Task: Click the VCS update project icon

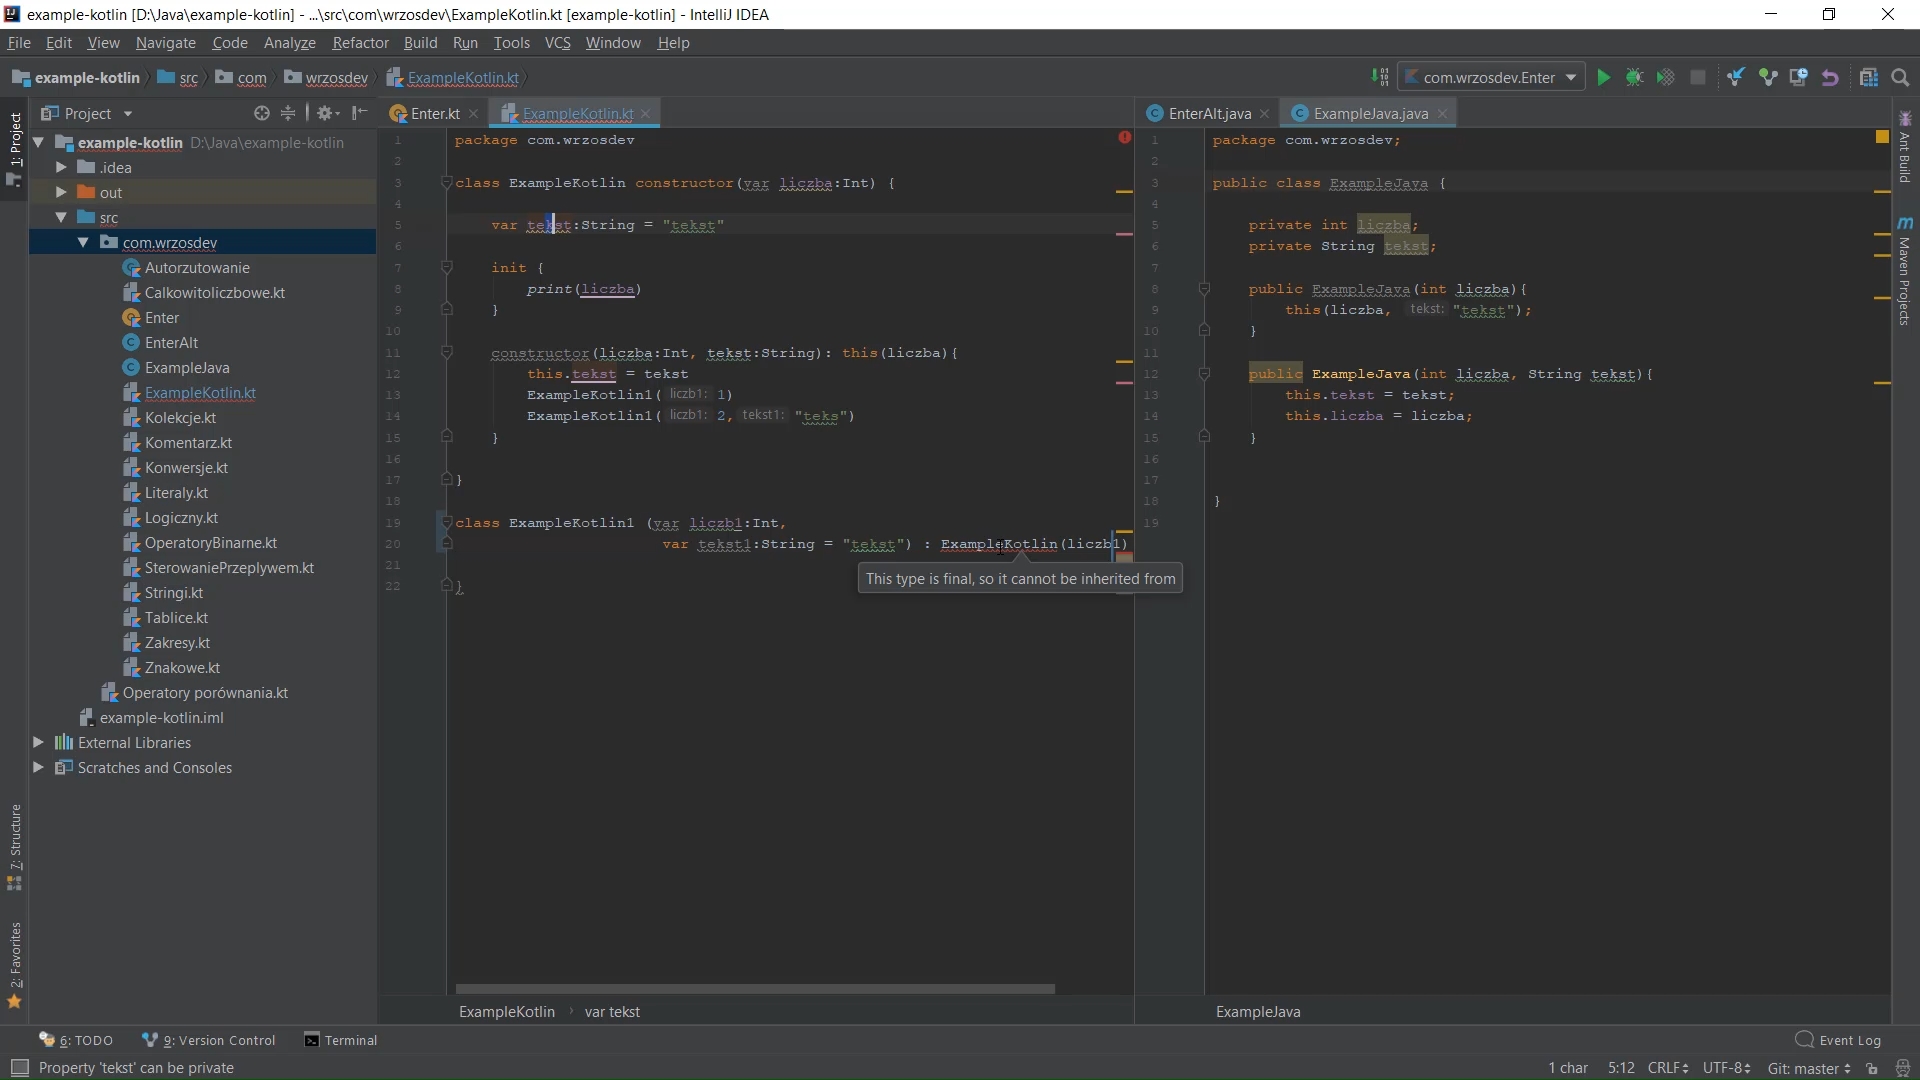Action: (x=1736, y=78)
